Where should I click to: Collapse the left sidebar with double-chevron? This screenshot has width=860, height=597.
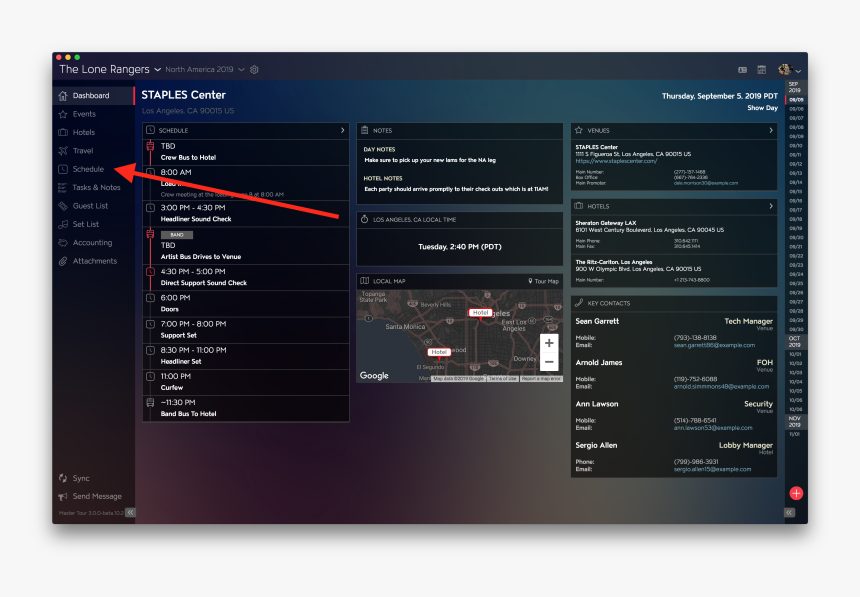tap(130, 512)
